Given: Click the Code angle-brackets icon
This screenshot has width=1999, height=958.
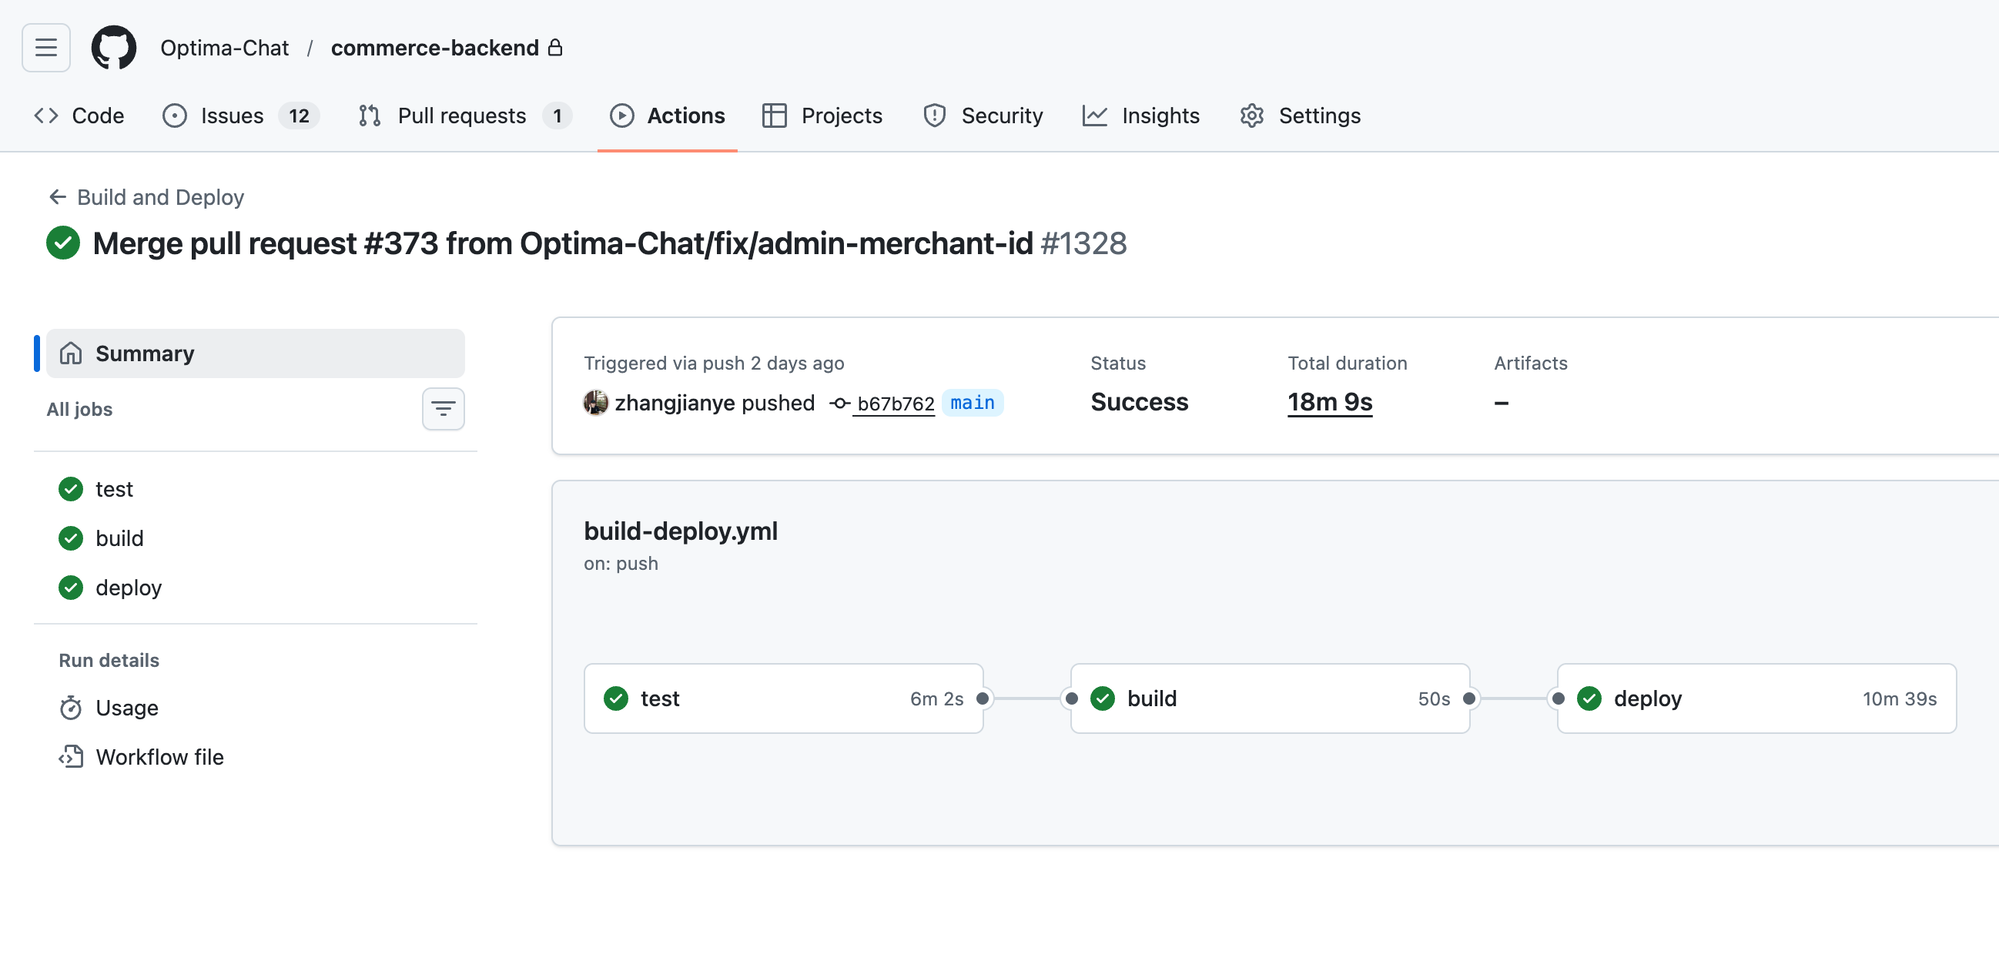Looking at the screenshot, I should 46,116.
